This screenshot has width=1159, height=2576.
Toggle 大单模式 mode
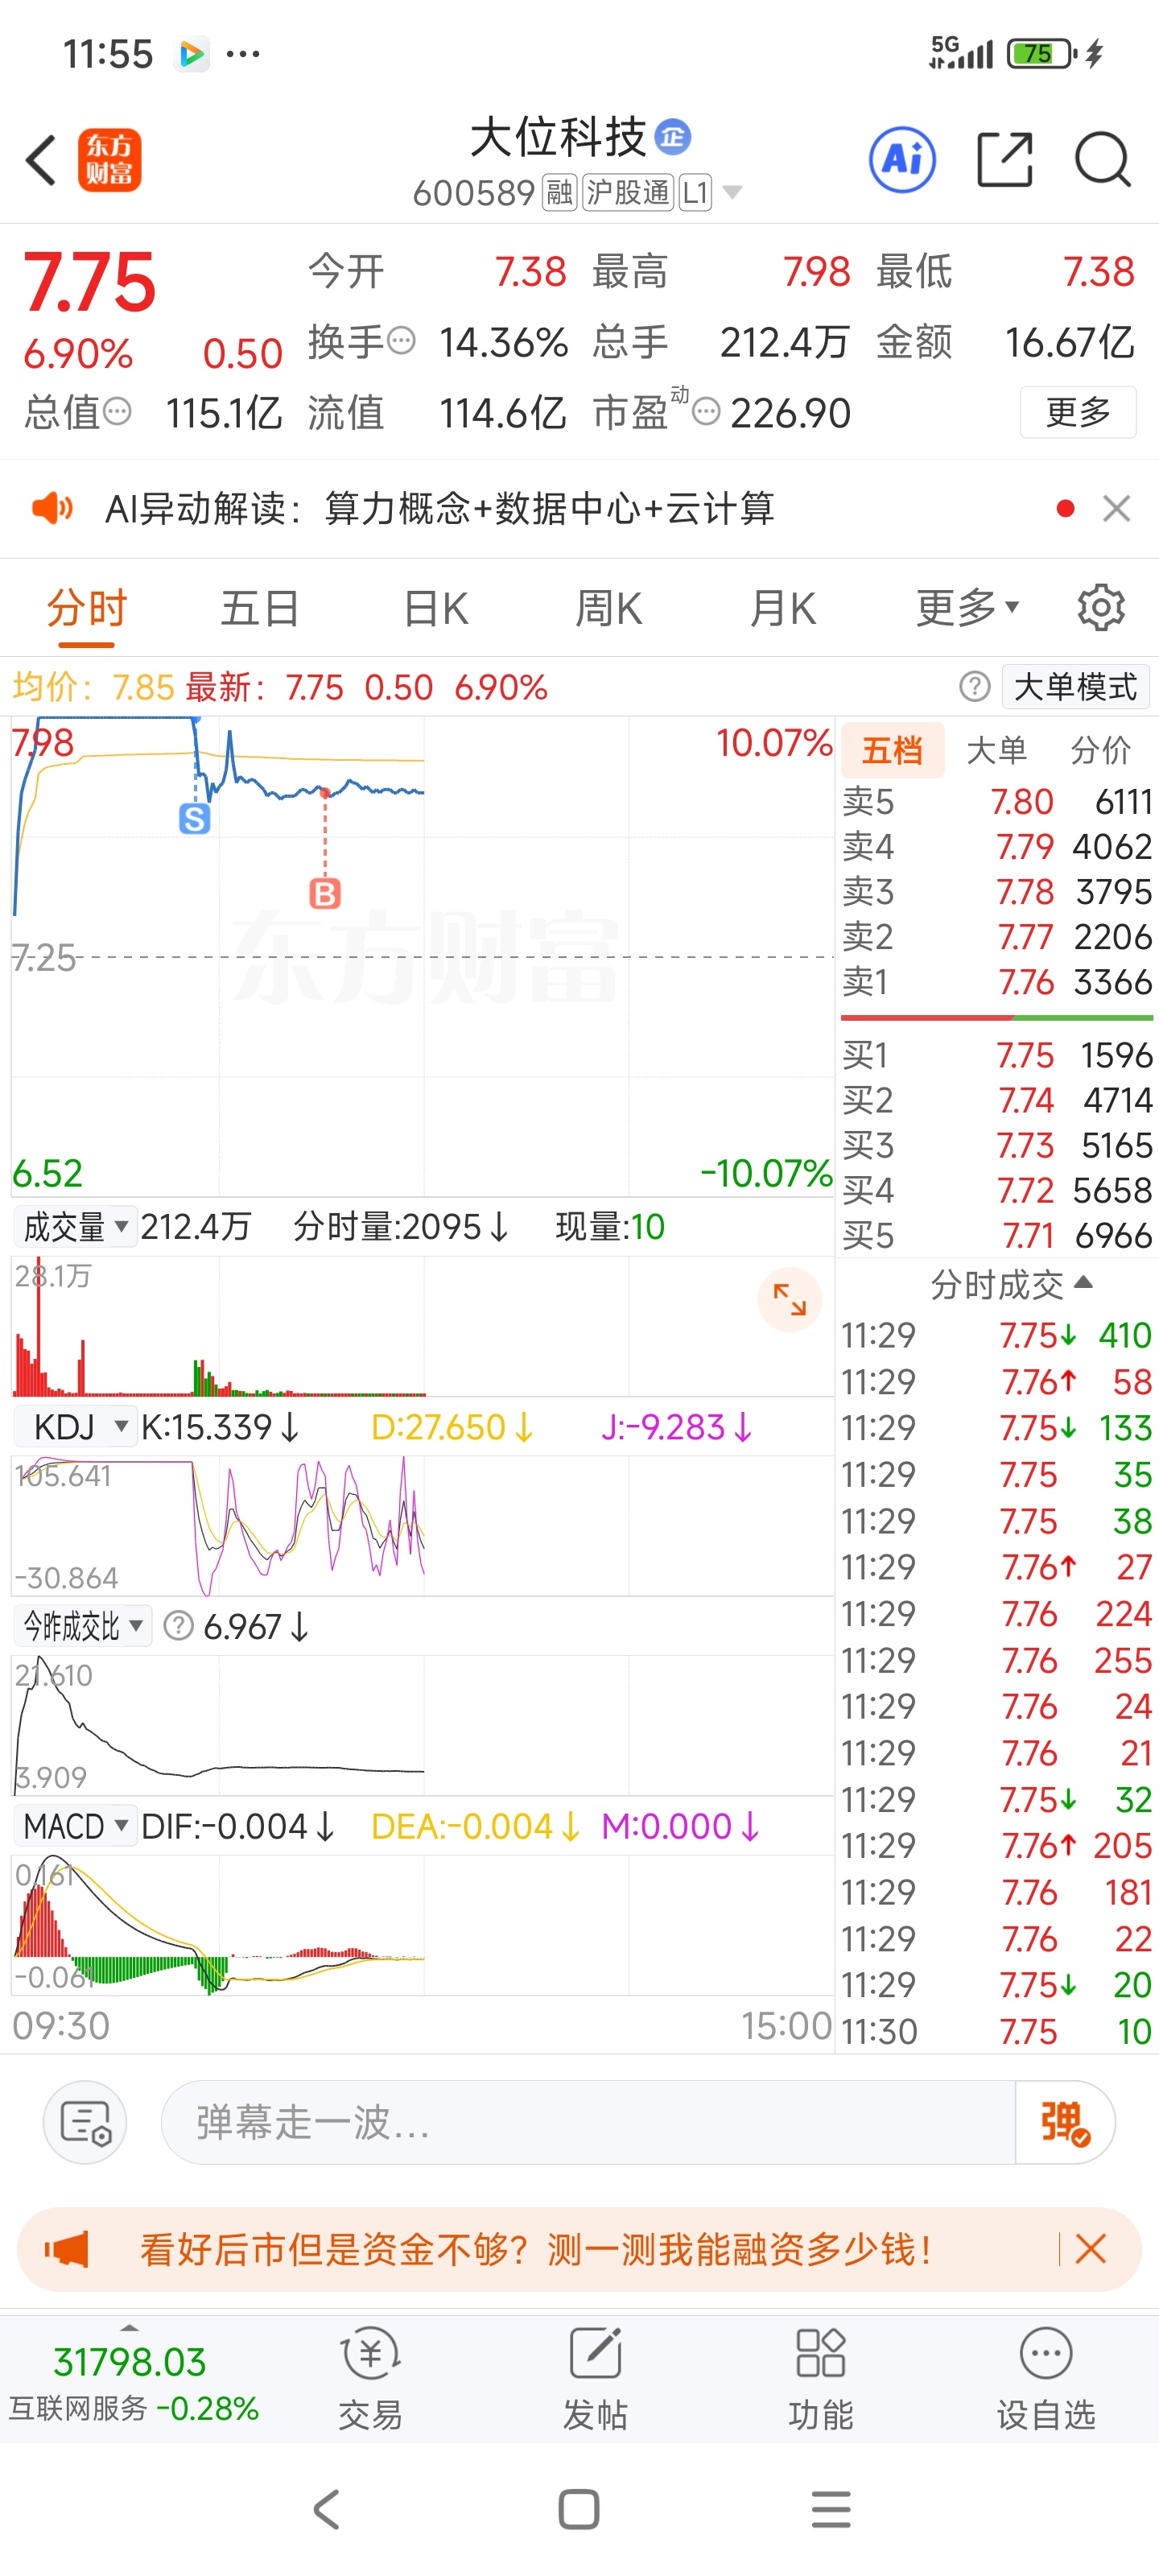pyautogui.click(x=1075, y=686)
